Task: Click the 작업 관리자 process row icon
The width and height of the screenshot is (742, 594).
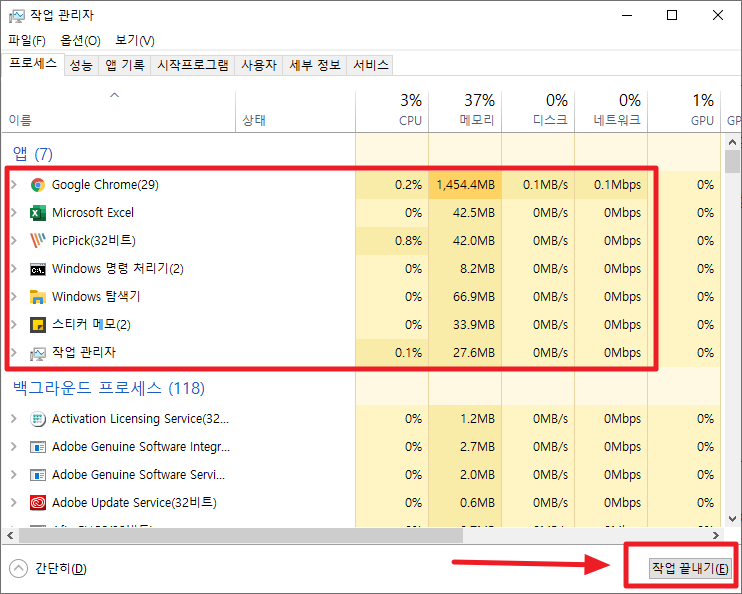Action: 38,353
